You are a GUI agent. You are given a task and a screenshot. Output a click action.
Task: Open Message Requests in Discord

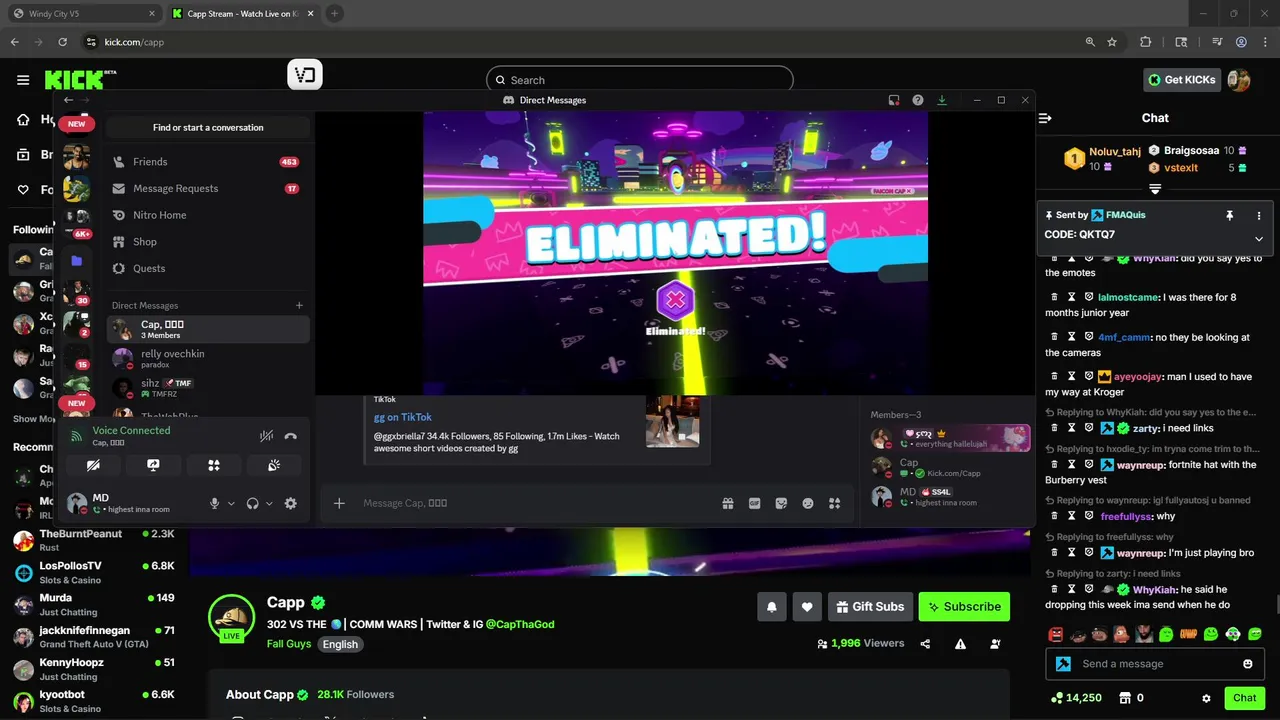[208, 188]
